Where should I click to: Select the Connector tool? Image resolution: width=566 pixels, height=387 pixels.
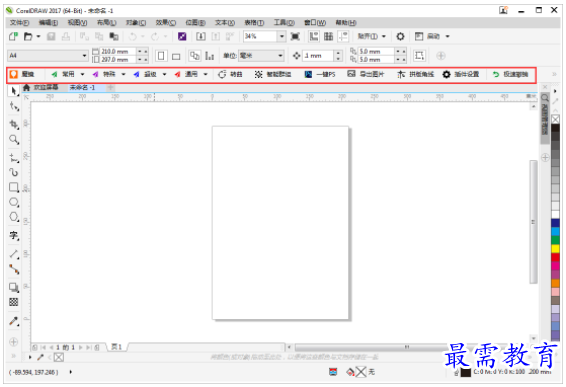pyautogui.click(x=14, y=269)
